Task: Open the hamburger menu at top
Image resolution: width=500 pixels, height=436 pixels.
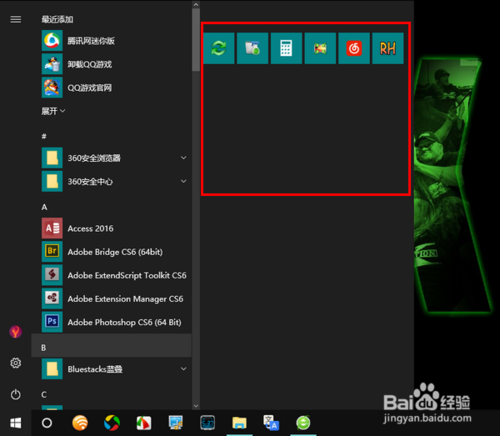Action: pyautogui.click(x=16, y=20)
